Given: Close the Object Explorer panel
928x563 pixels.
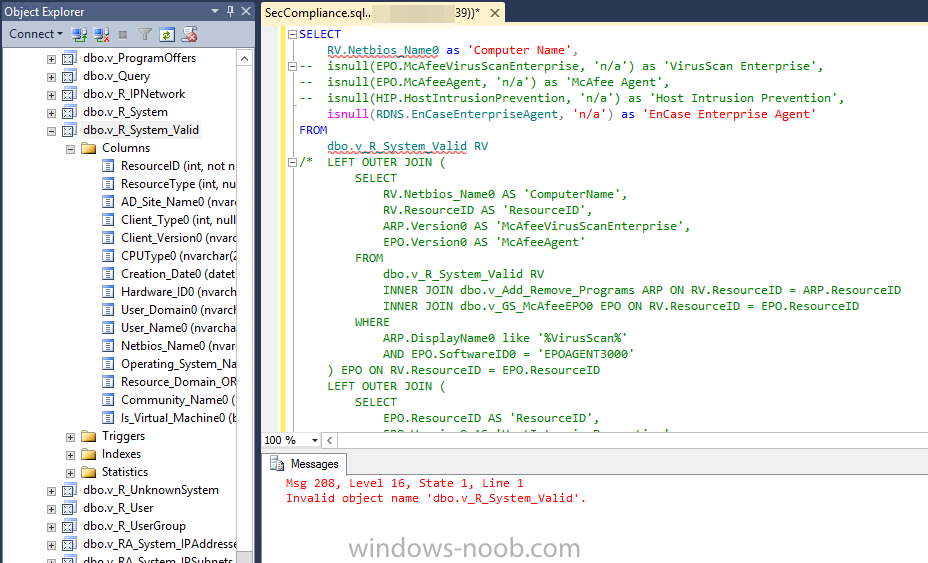Looking at the screenshot, I should [x=246, y=11].
